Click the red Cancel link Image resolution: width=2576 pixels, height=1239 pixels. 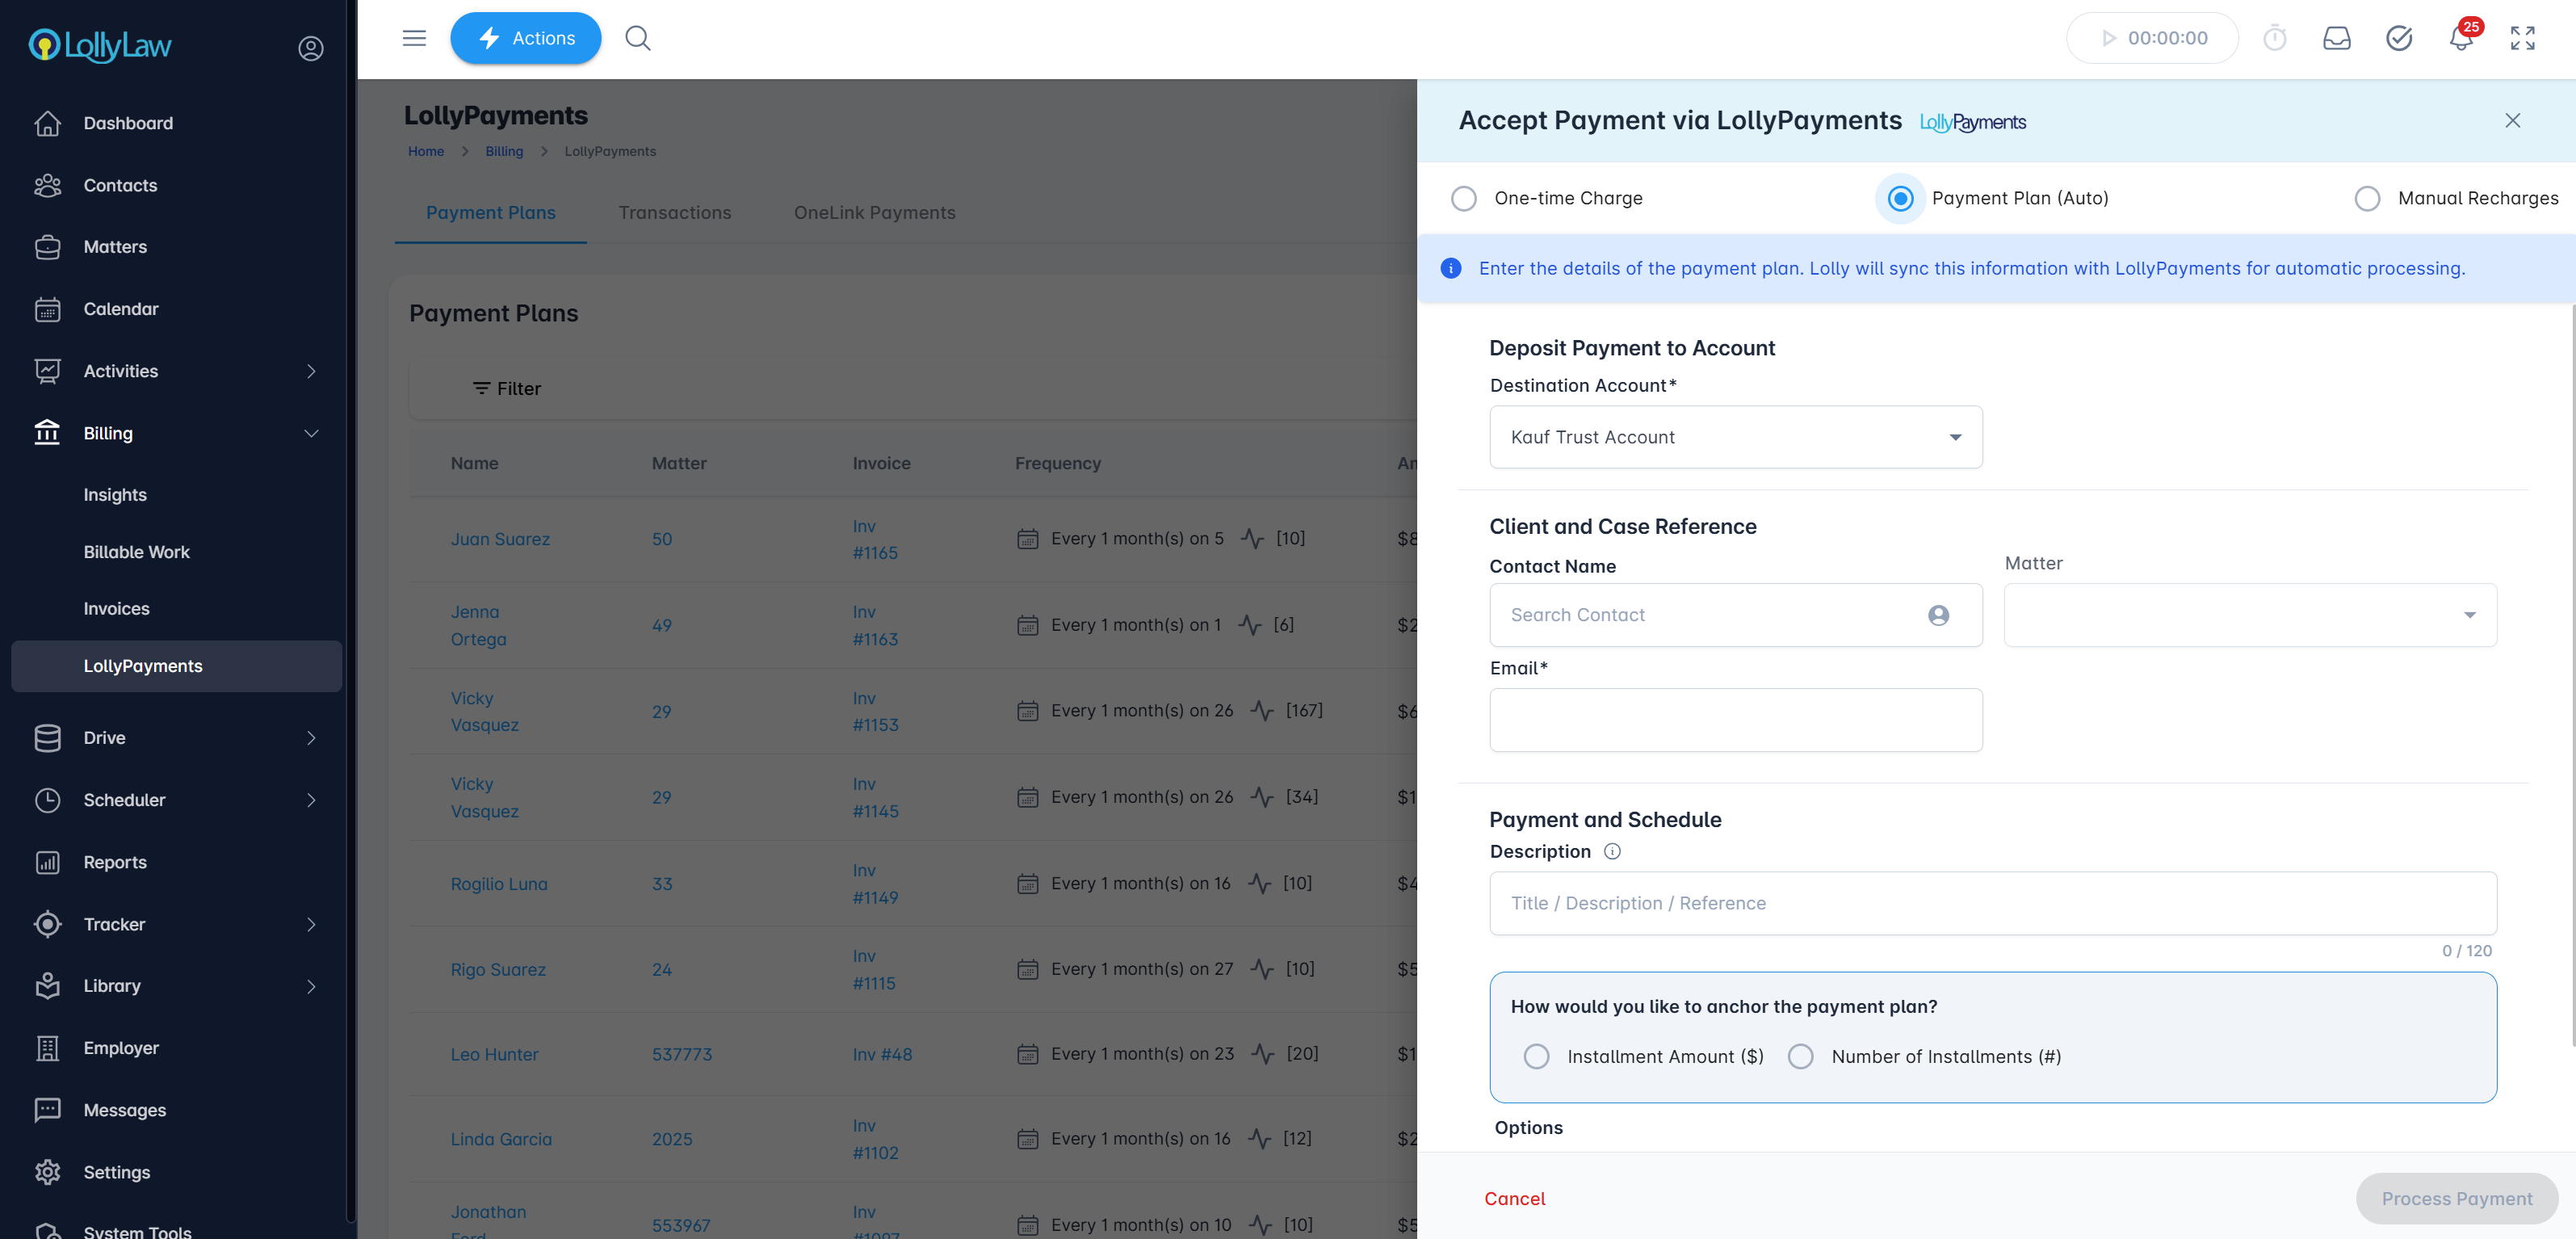point(1514,1198)
